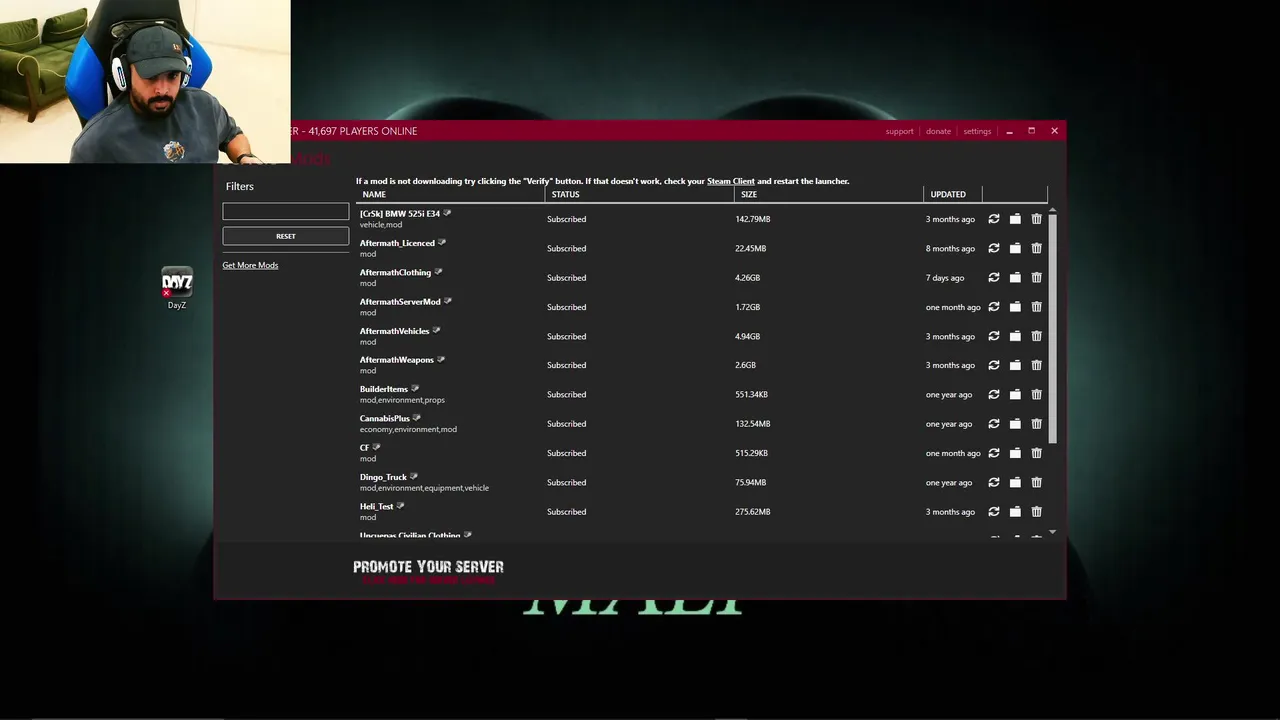Click the Promote Your Server banner
The width and height of the screenshot is (1280, 720).
point(428,571)
